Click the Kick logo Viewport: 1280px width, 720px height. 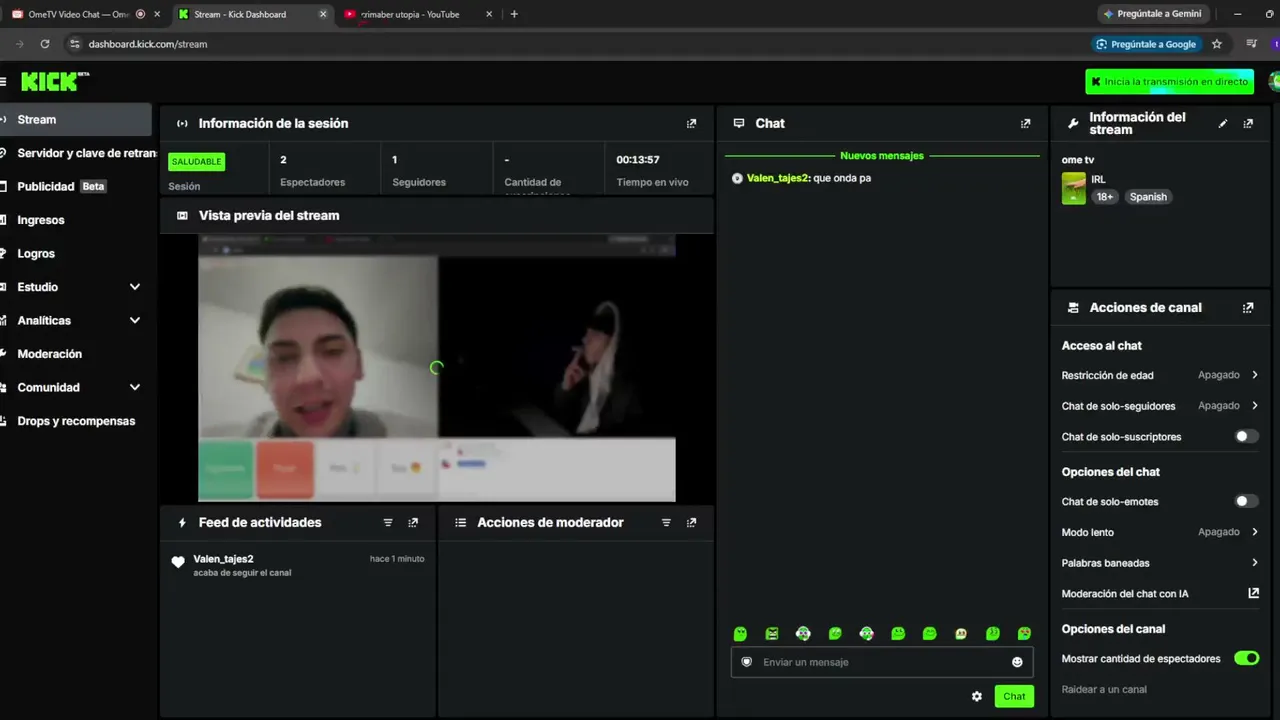55,81
